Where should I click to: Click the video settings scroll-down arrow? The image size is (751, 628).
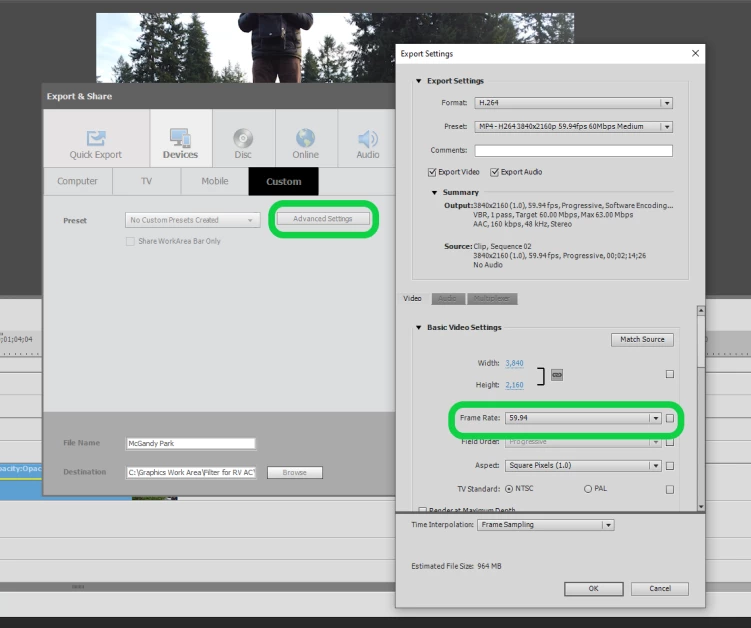(701, 507)
